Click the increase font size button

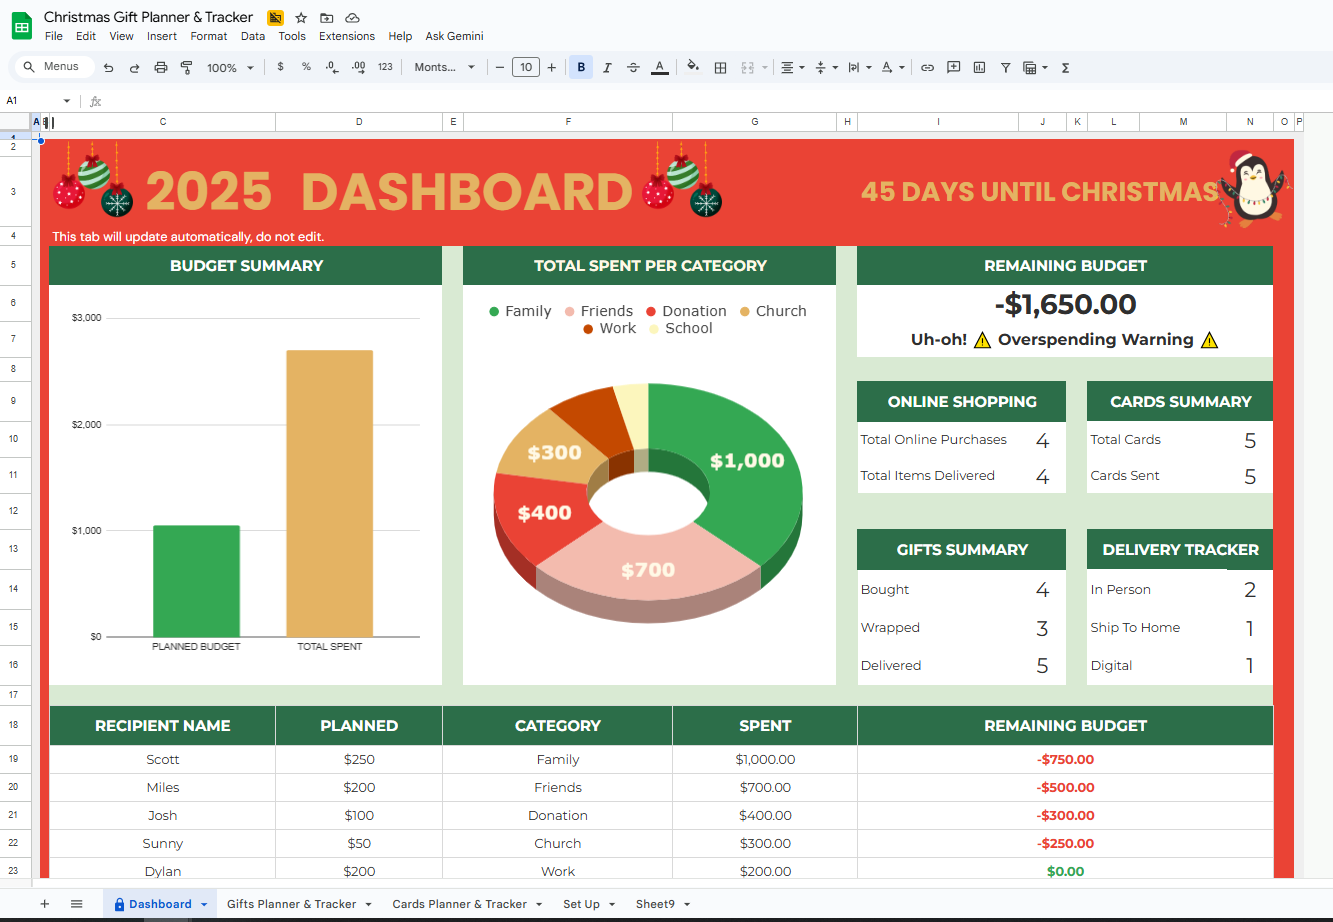coord(551,68)
